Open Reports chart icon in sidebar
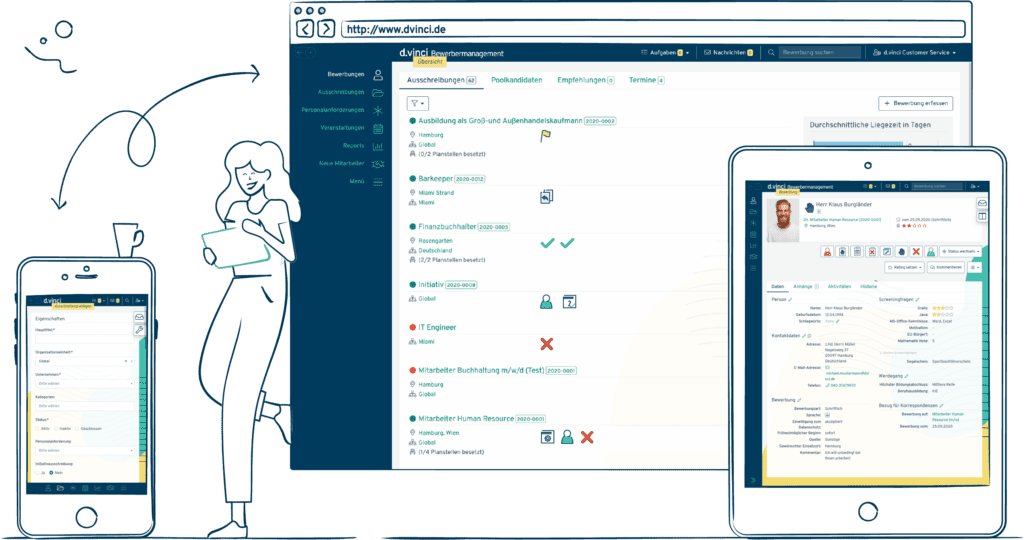The image size is (1024, 540). pyautogui.click(x=377, y=146)
